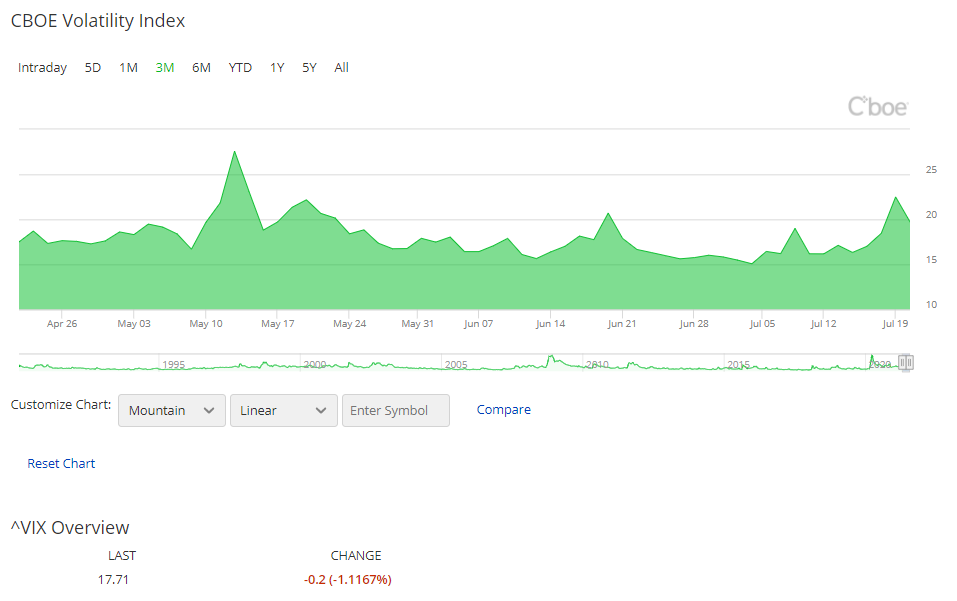Focus the Enter Symbol input field
957x601 pixels.
tap(395, 410)
